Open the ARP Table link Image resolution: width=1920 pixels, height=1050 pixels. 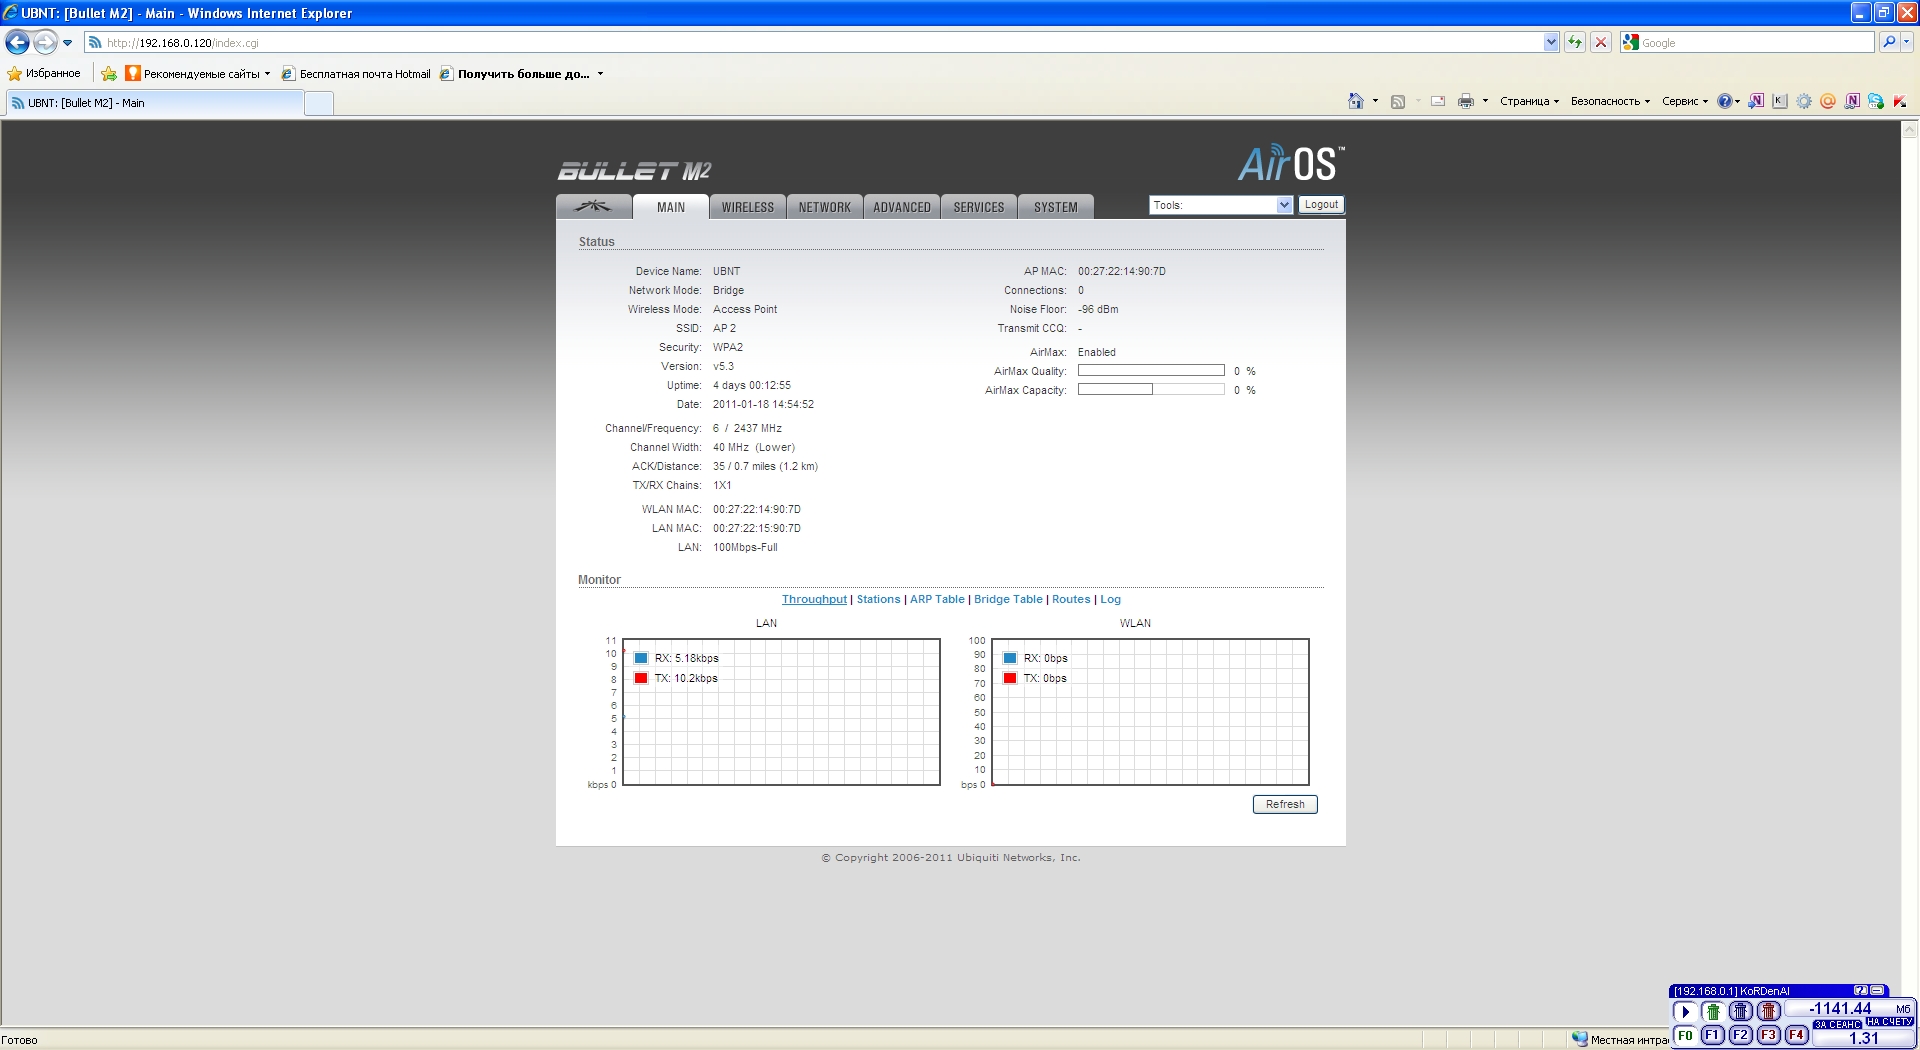937,599
